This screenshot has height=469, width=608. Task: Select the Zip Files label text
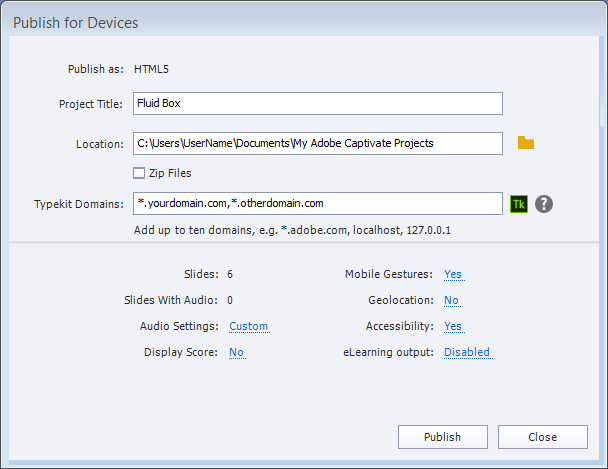[170, 173]
